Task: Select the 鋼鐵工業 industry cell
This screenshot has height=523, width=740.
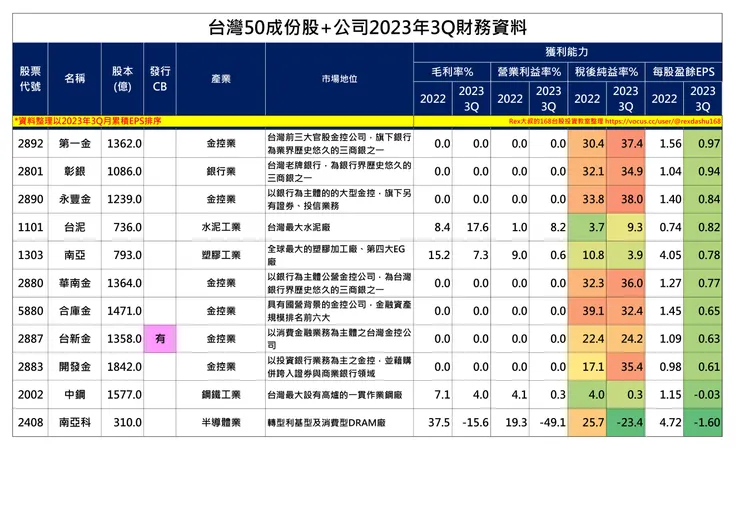Action: [221, 394]
